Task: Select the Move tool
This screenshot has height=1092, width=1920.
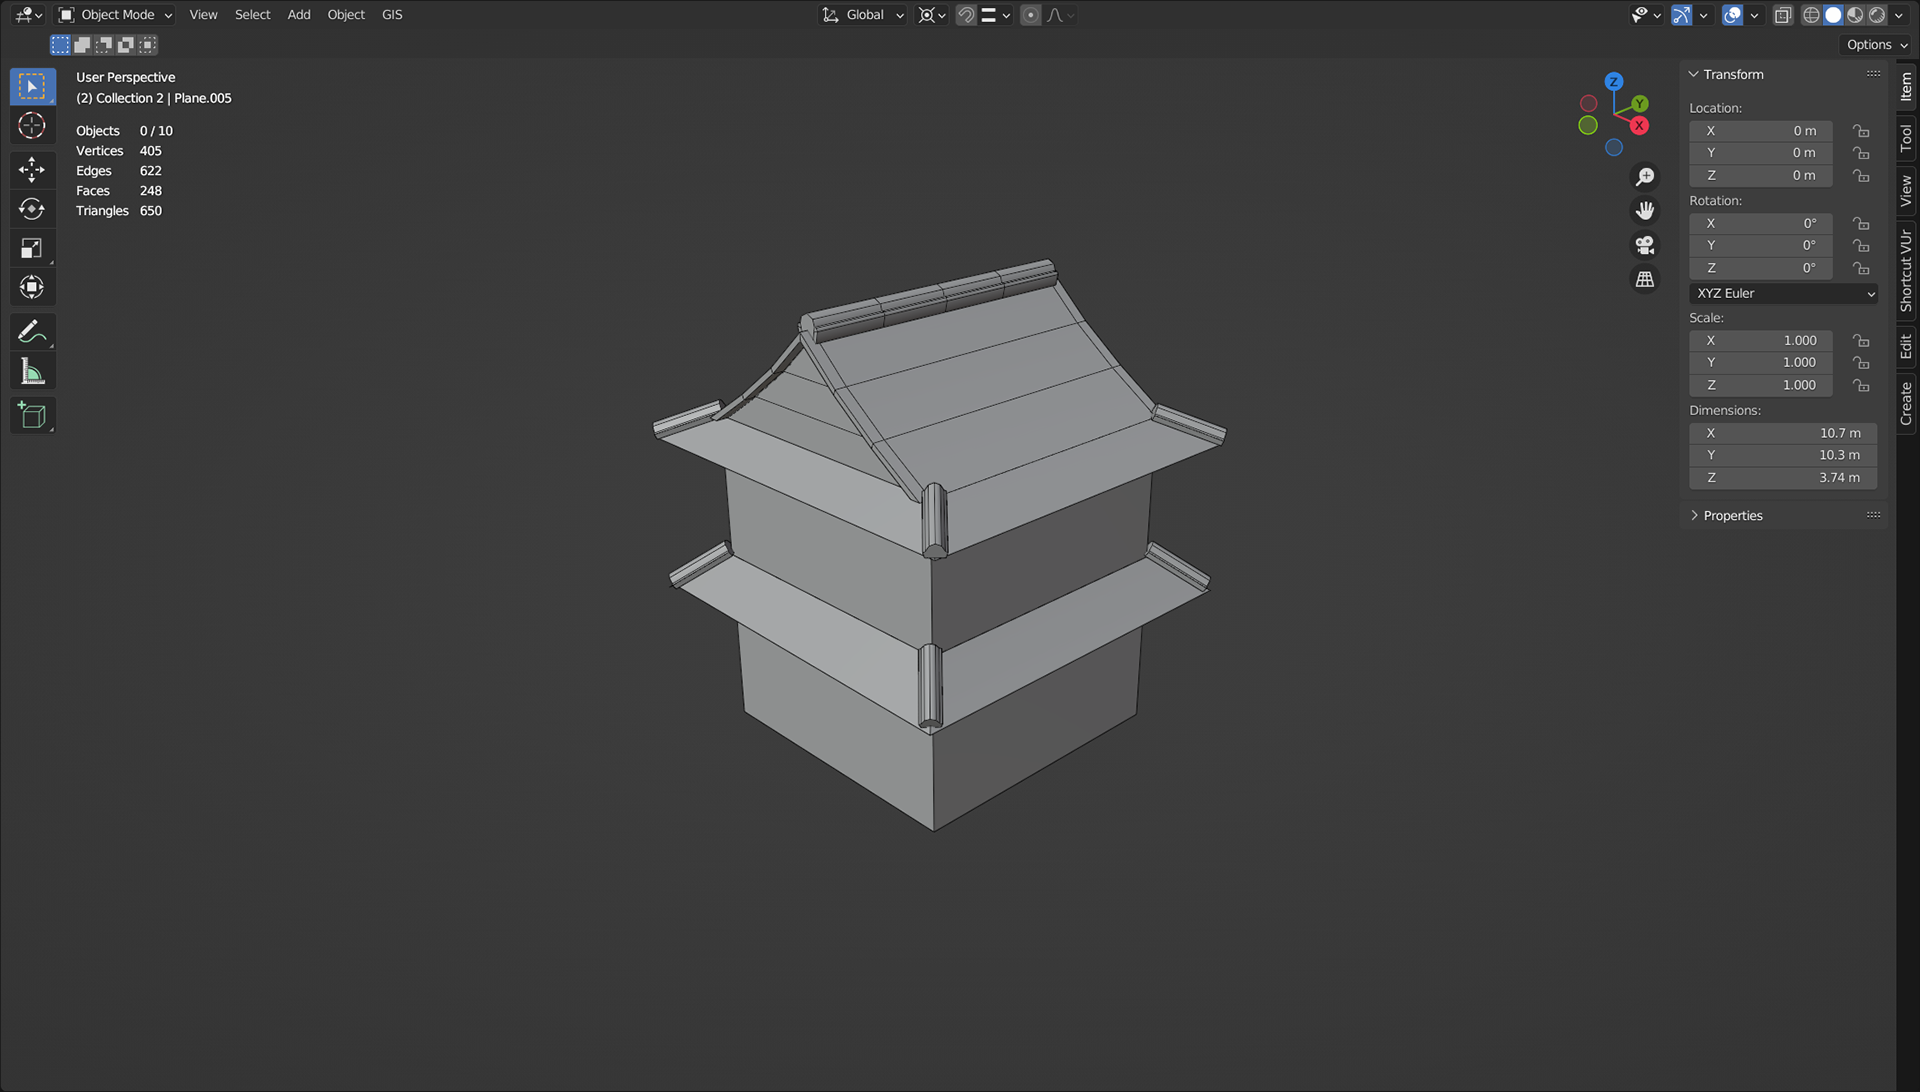Action: point(32,168)
